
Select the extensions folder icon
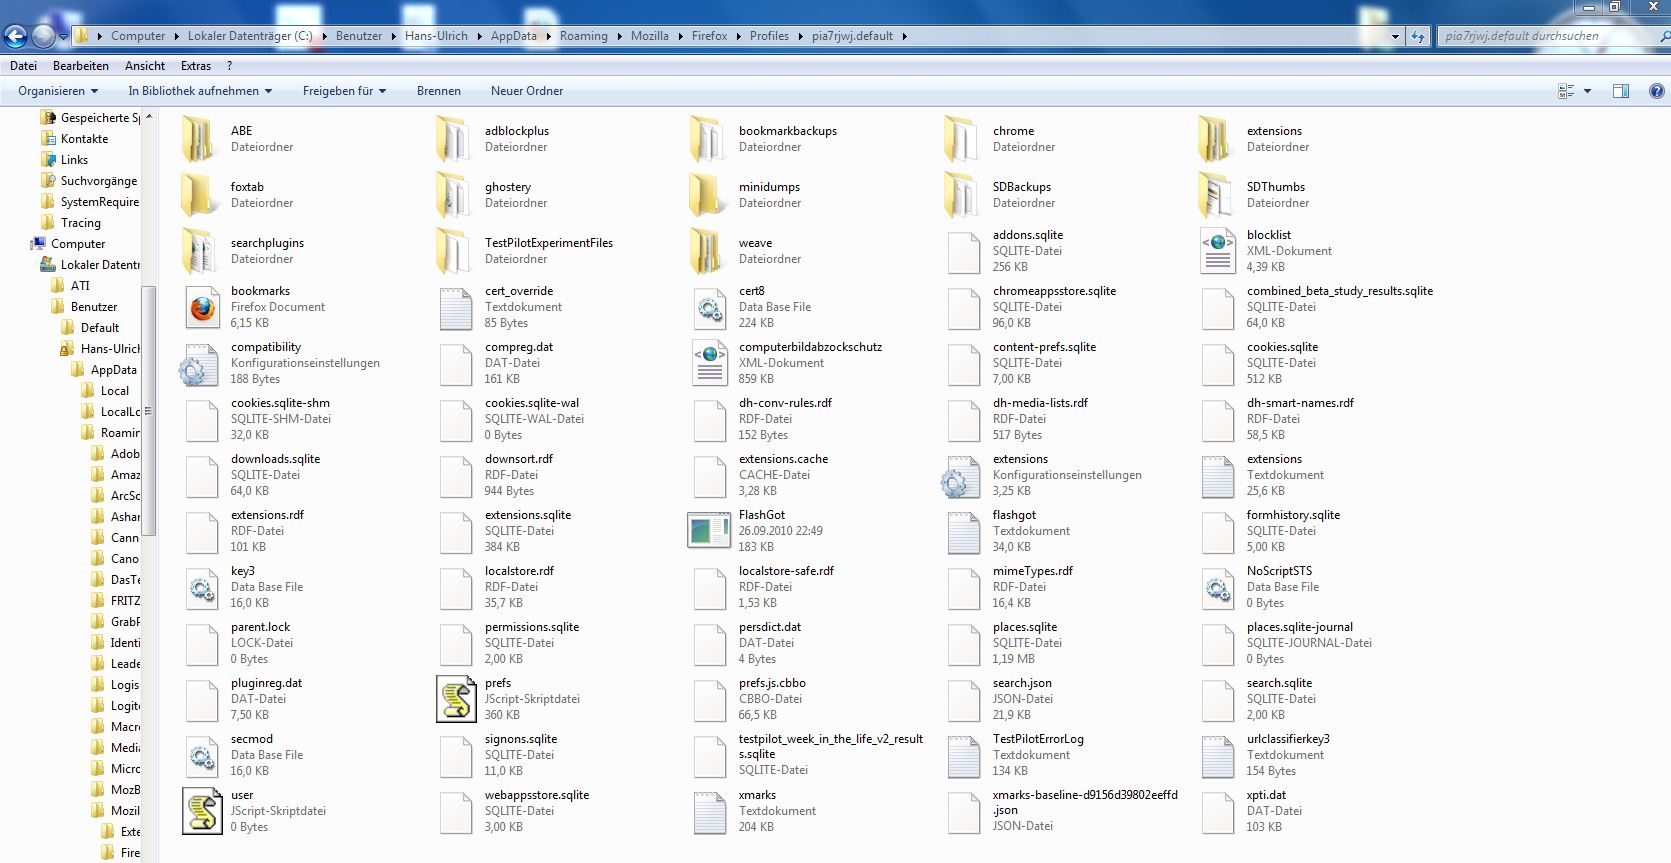tap(1214, 139)
